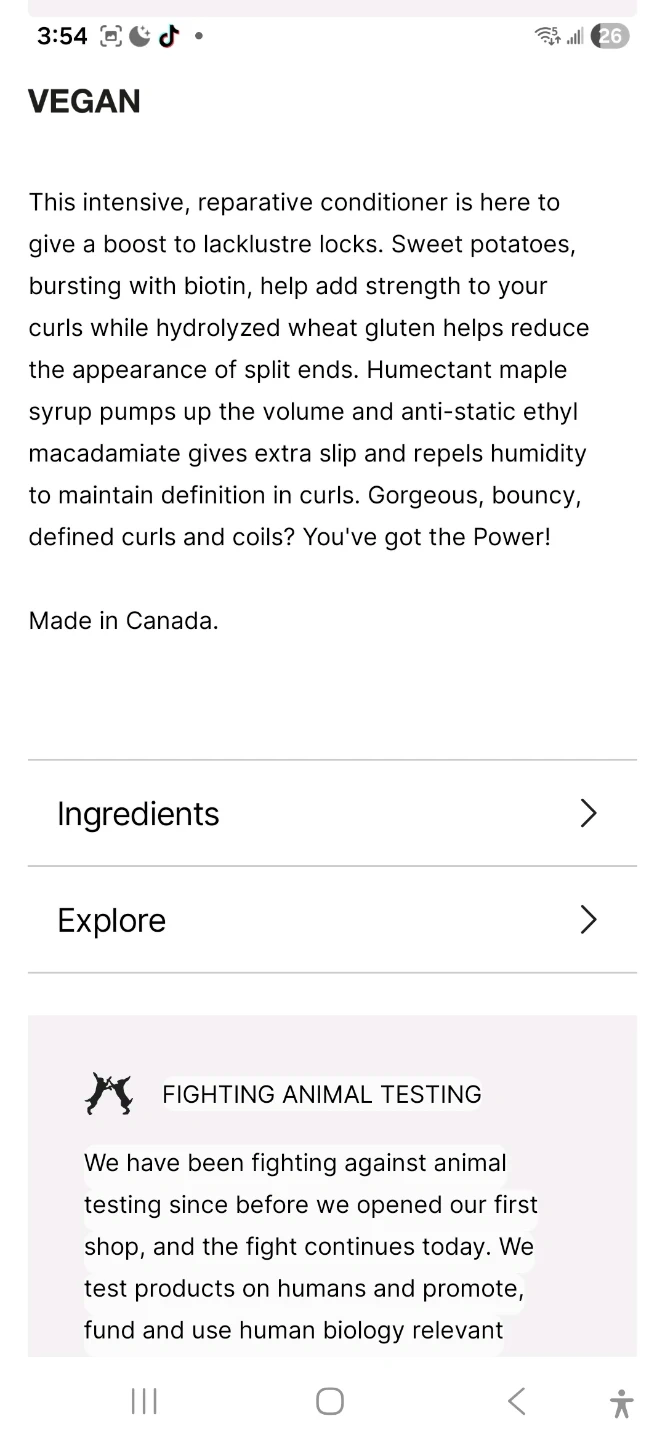
Task: Tap the screen recorder status icon
Action: pyautogui.click(x=111, y=37)
